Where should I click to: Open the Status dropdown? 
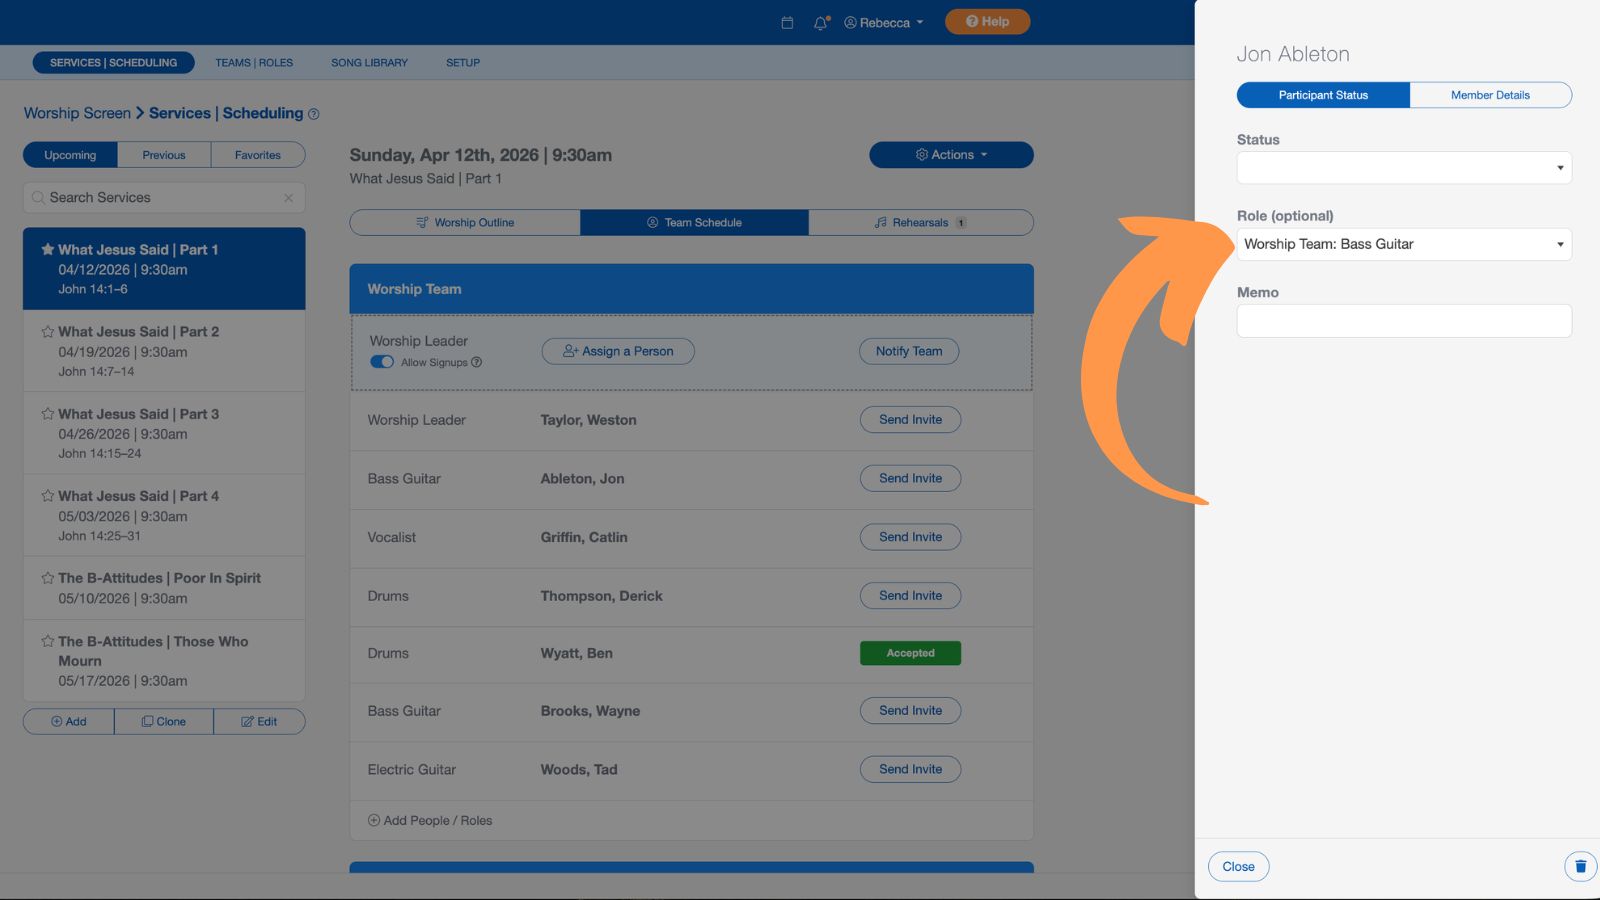(1404, 167)
